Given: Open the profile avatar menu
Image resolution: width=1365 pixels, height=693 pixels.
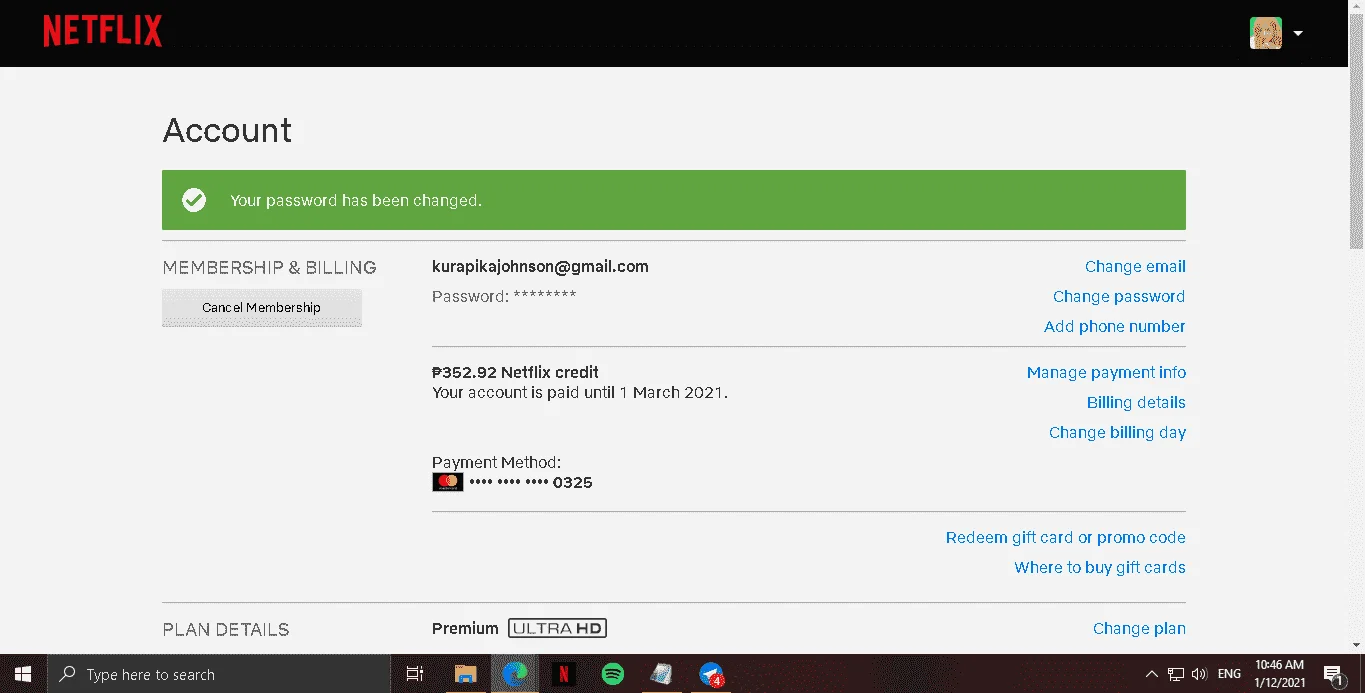Looking at the screenshot, I should click(x=1266, y=33).
